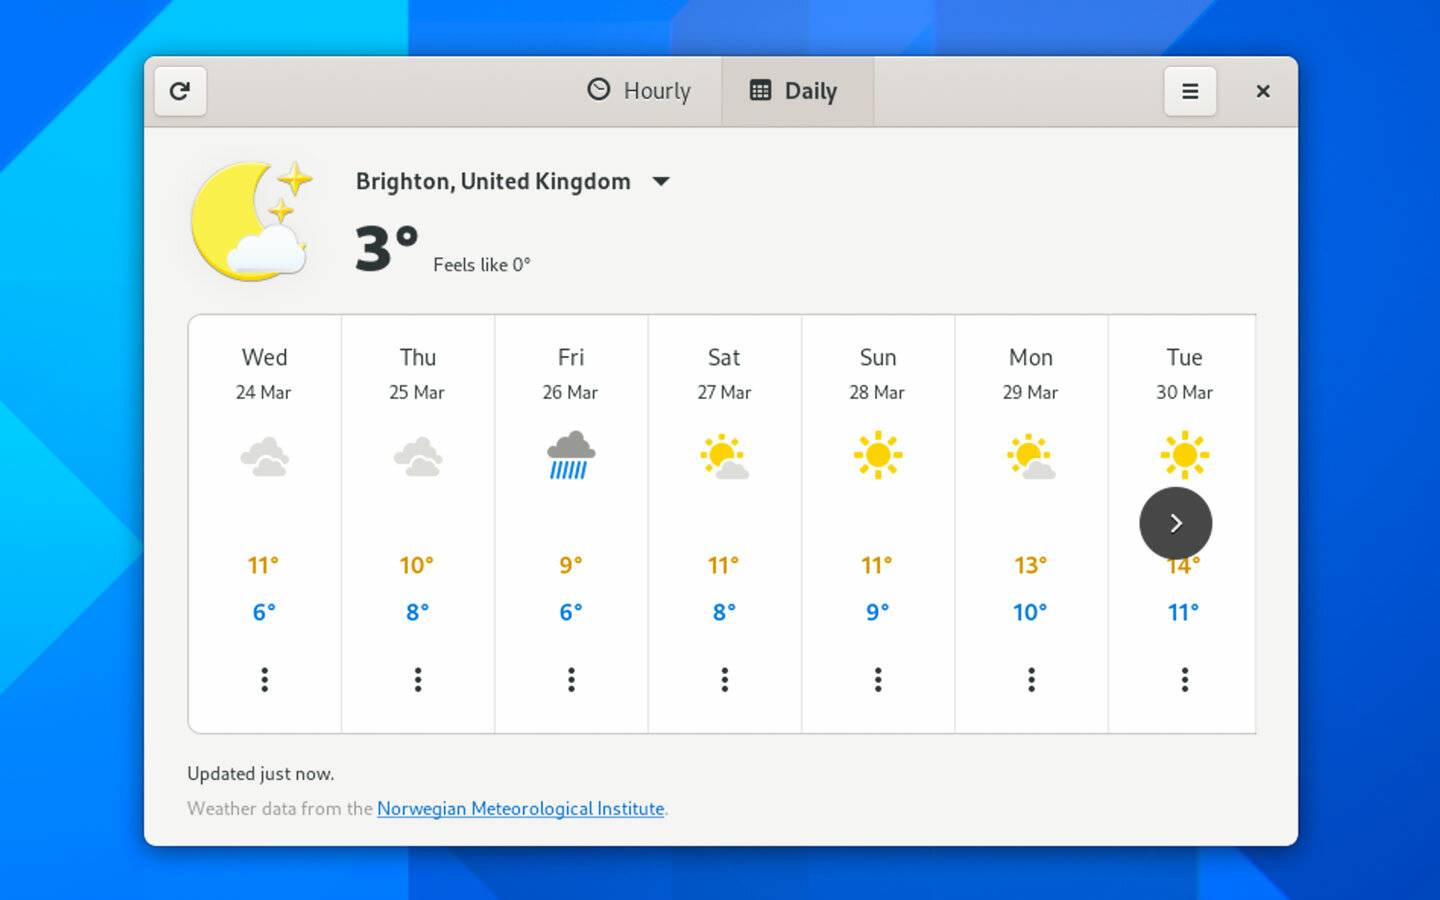Show more details for Monday
Viewport: 1440px width, 900px height.
pyautogui.click(x=1031, y=680)
